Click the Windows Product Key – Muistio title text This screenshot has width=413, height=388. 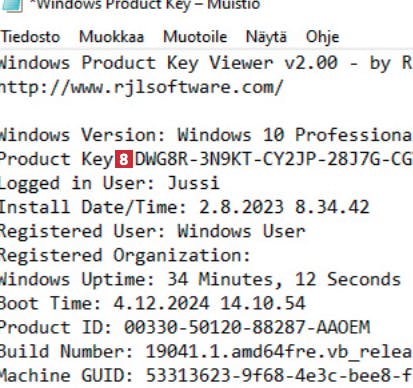click(145, 5)
